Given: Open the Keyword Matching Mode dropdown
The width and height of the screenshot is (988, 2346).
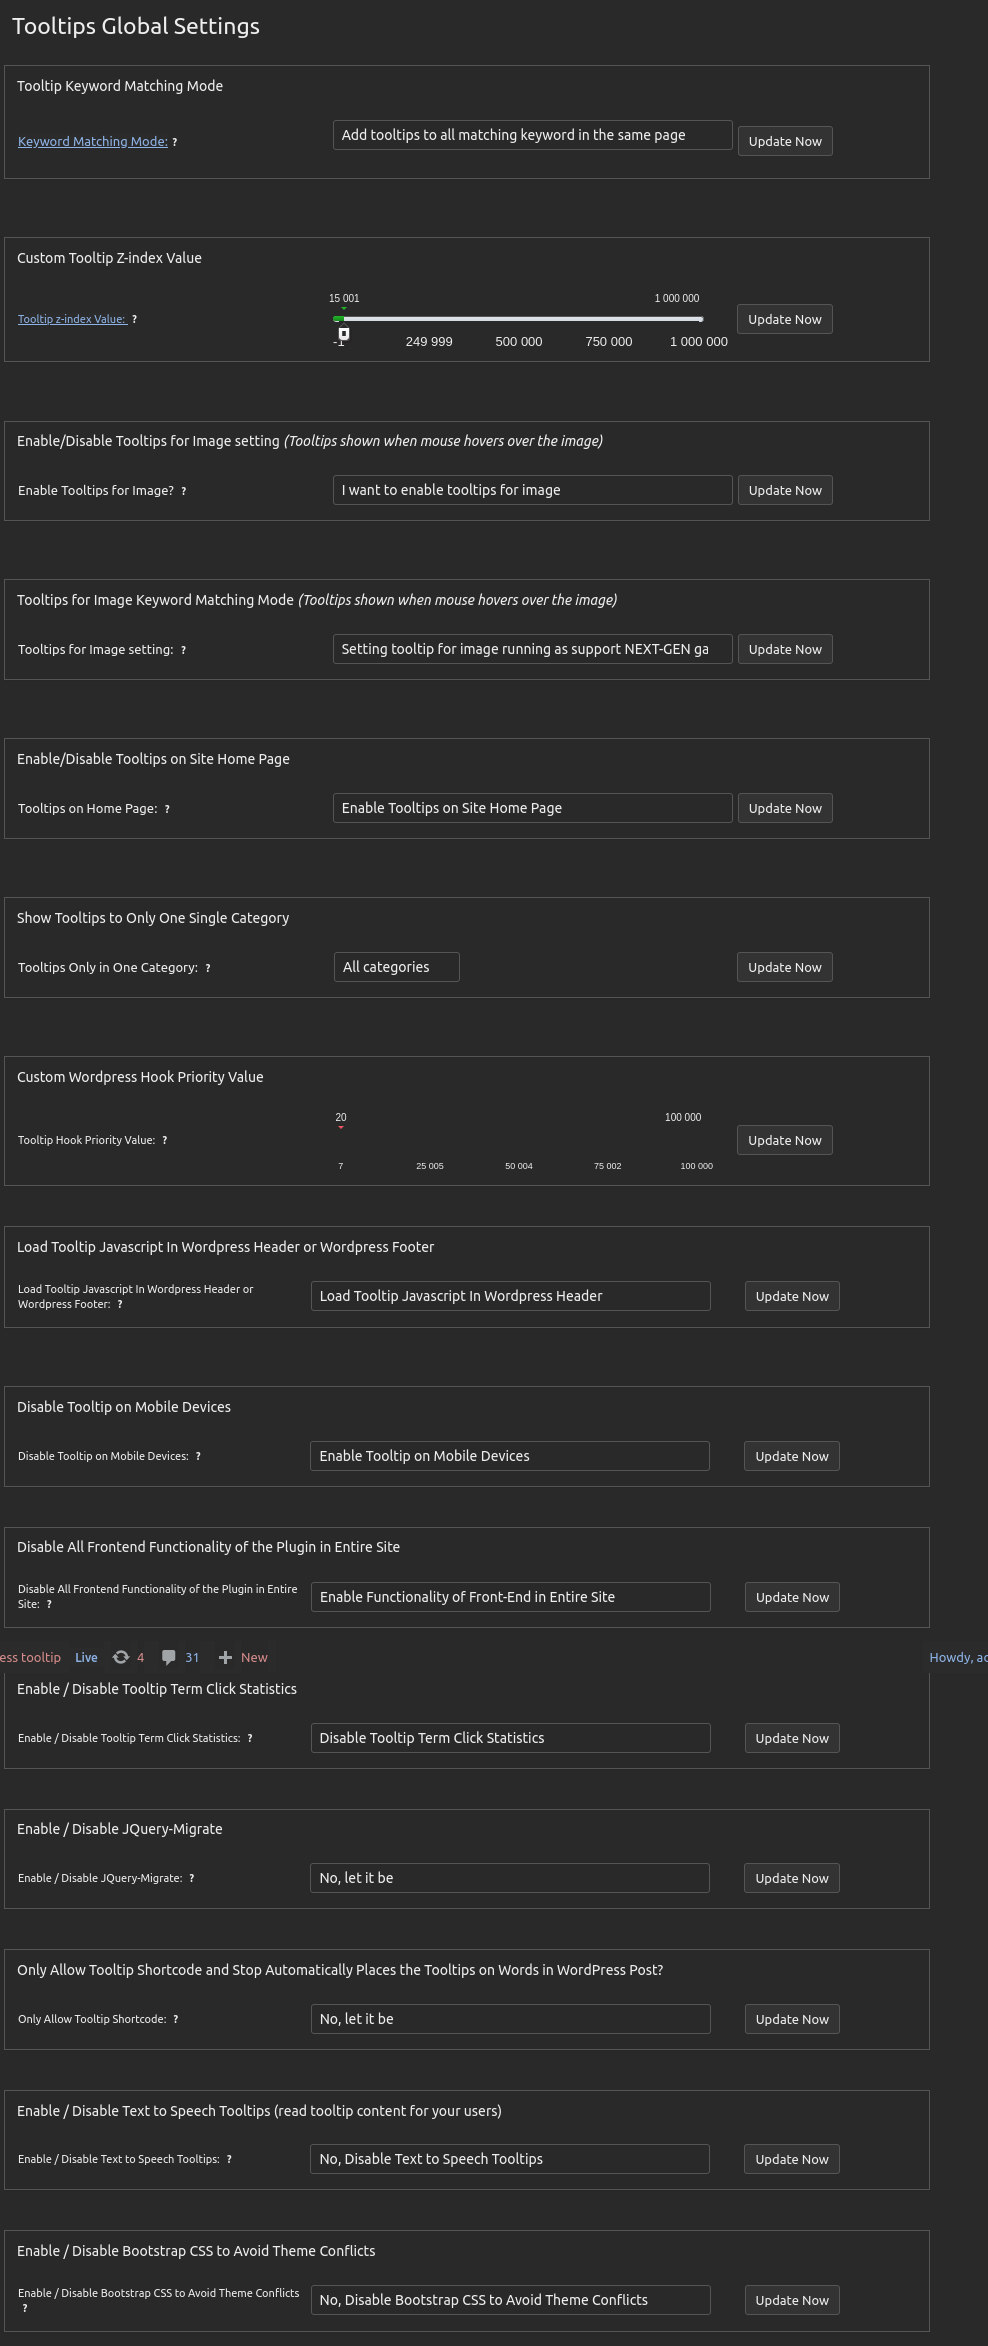Looking at the screenshot, I should [532, 135].
